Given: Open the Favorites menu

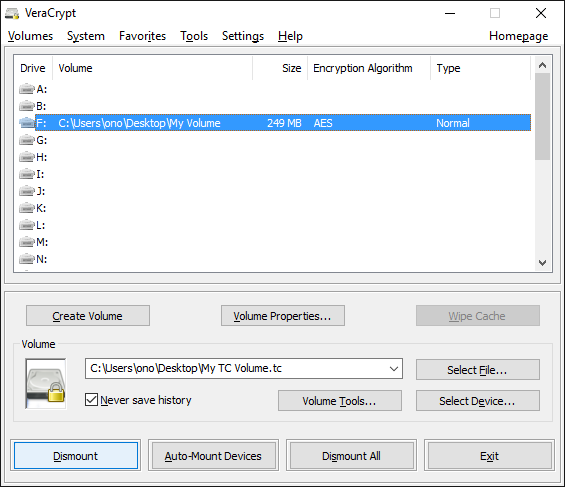Looking at the screenshot, I should point(142,36).
